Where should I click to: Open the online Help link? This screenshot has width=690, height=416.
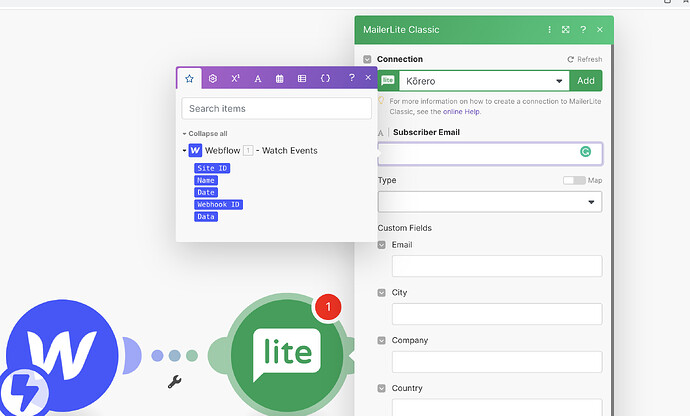pos(461,112)
